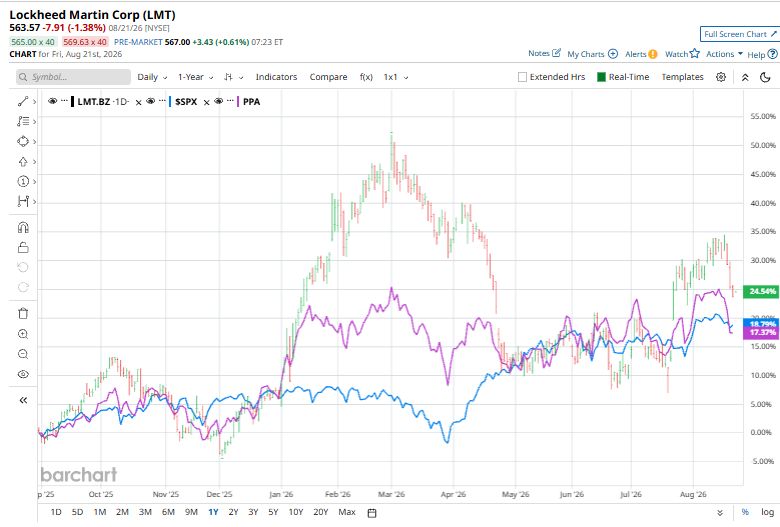Select the 1D range tab
This screenshot has width=780, height=527.
(56, 512)
